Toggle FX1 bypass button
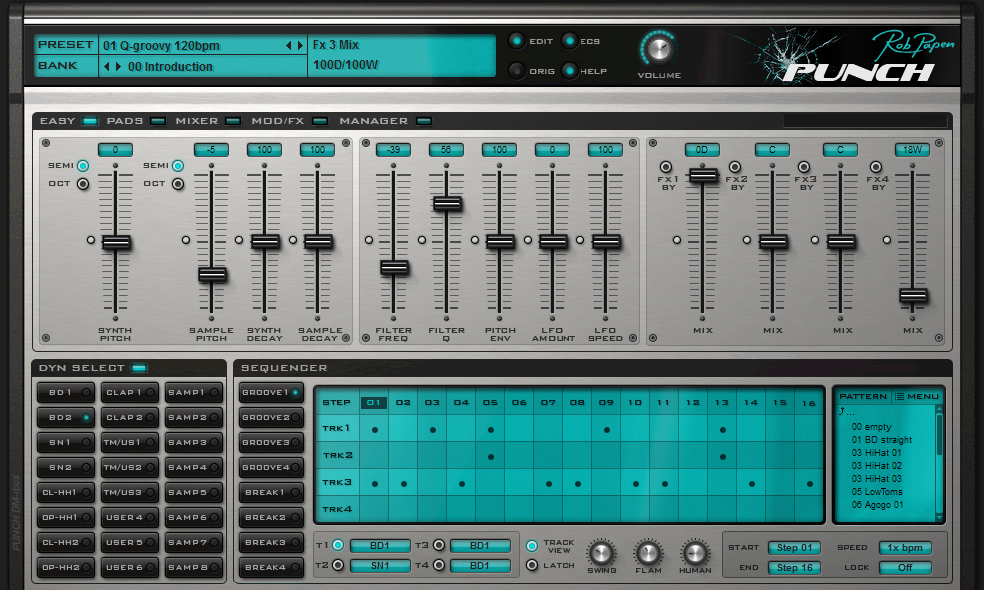The width and height of the screenshot is (984, 590). 666,167
